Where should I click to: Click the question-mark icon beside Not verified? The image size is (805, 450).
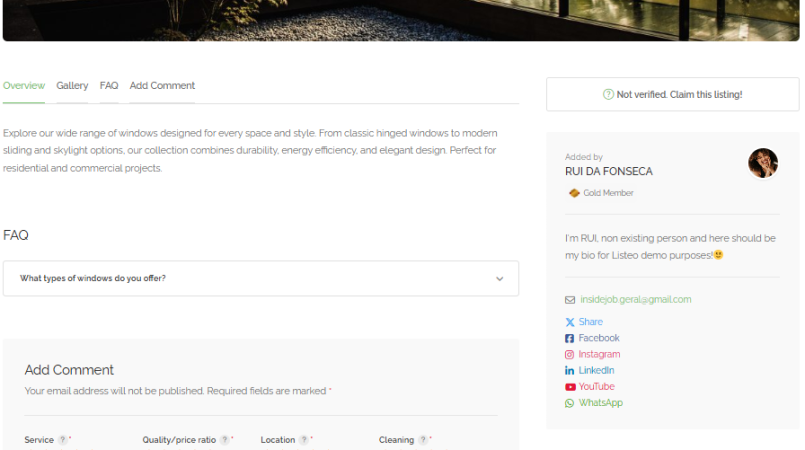pyautogui.click(x=608, y=95)
